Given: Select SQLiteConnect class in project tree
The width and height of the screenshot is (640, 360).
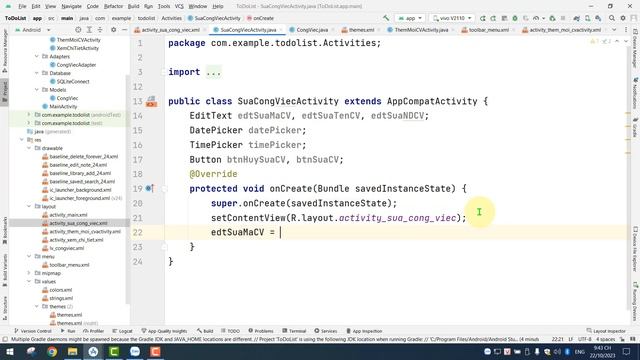Looking at the screenshot, I should [x=69, y=82].
